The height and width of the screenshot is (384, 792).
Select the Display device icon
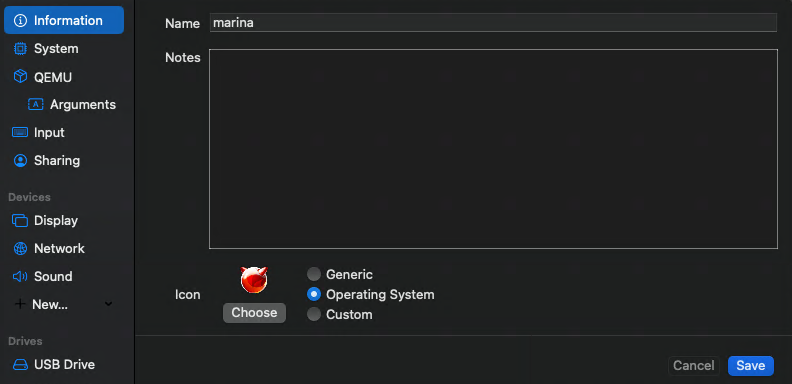pyautogui.click(x=20, y=221)
